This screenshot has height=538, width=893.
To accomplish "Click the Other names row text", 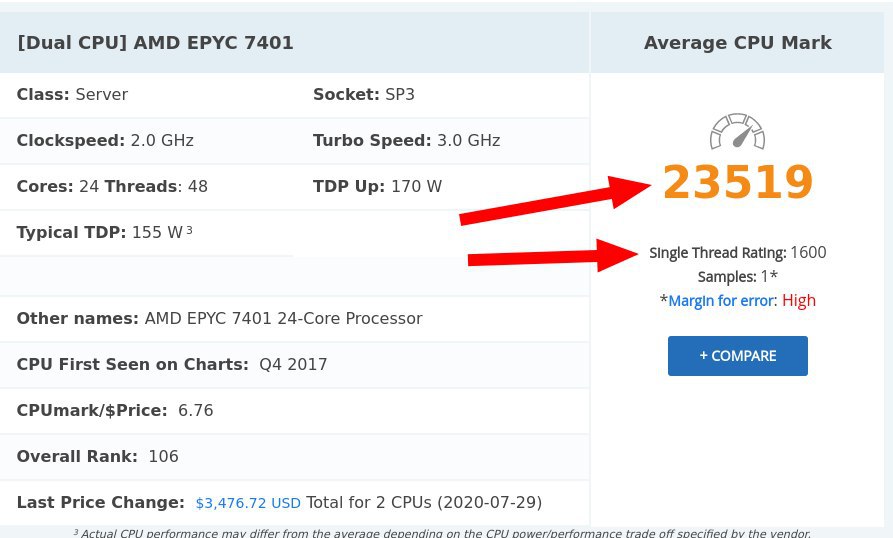I will click(x=219, y=318).
